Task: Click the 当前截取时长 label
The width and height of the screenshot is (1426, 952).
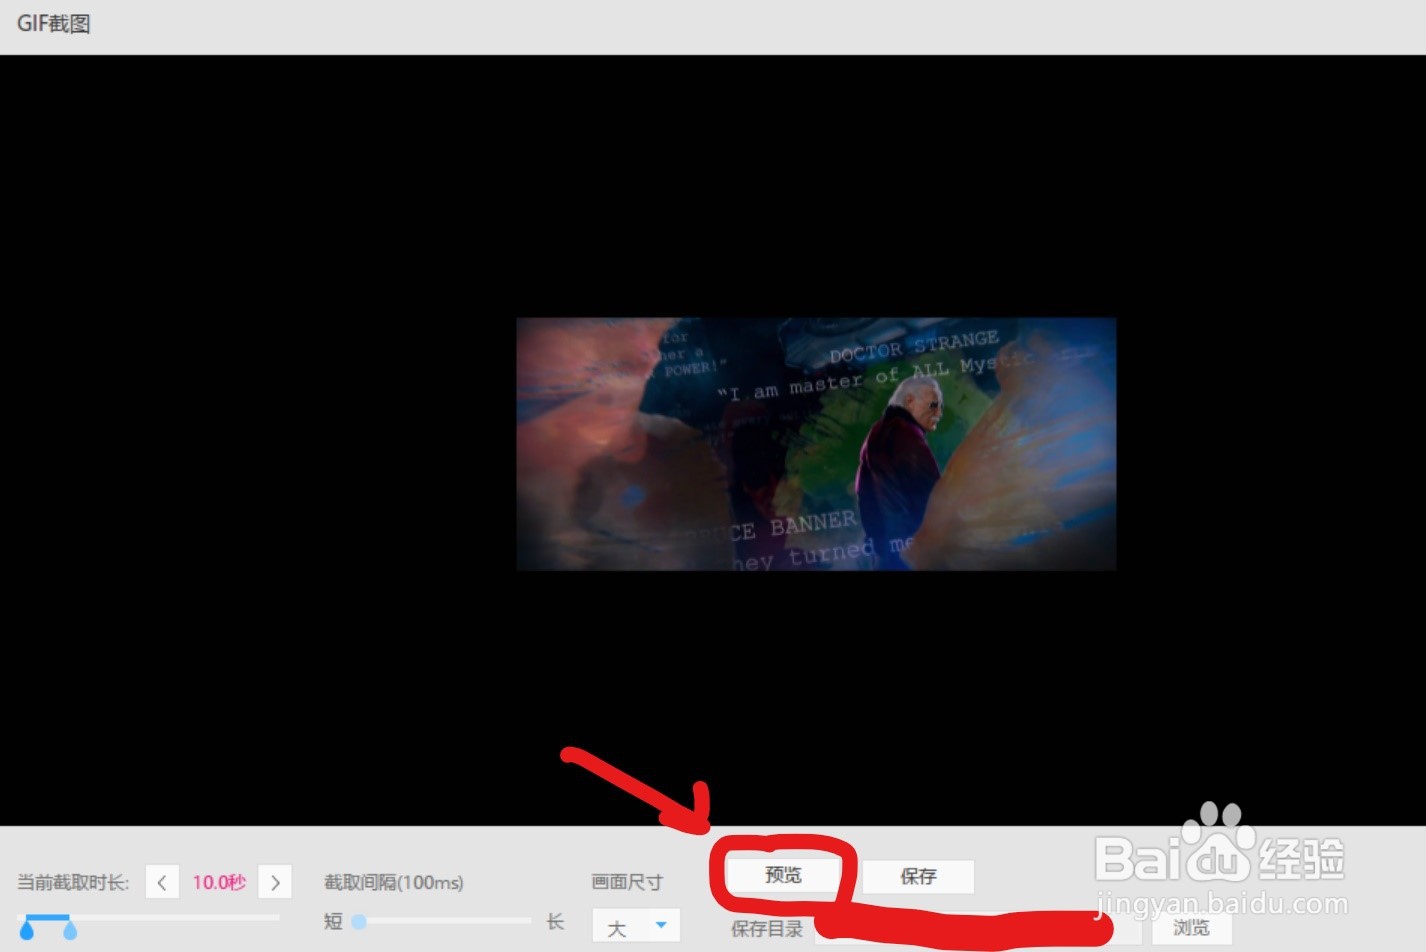Action: 73,882
